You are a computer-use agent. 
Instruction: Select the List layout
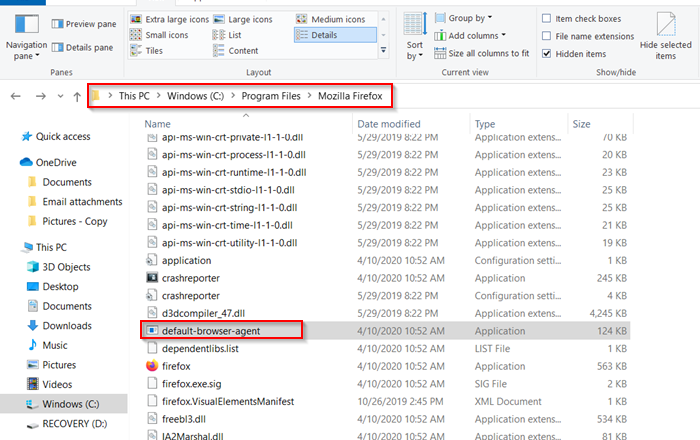coord(227,35)
